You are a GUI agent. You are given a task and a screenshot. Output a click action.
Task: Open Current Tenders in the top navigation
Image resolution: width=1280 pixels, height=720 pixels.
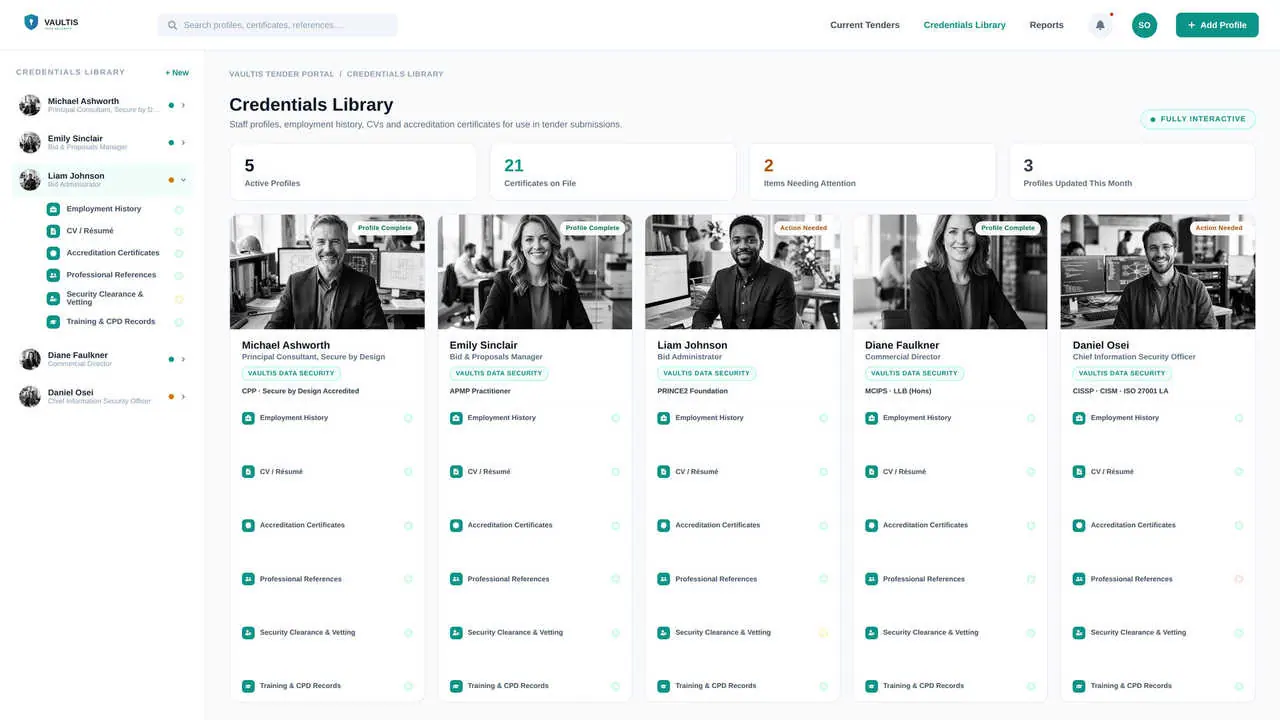click(865, 25)
